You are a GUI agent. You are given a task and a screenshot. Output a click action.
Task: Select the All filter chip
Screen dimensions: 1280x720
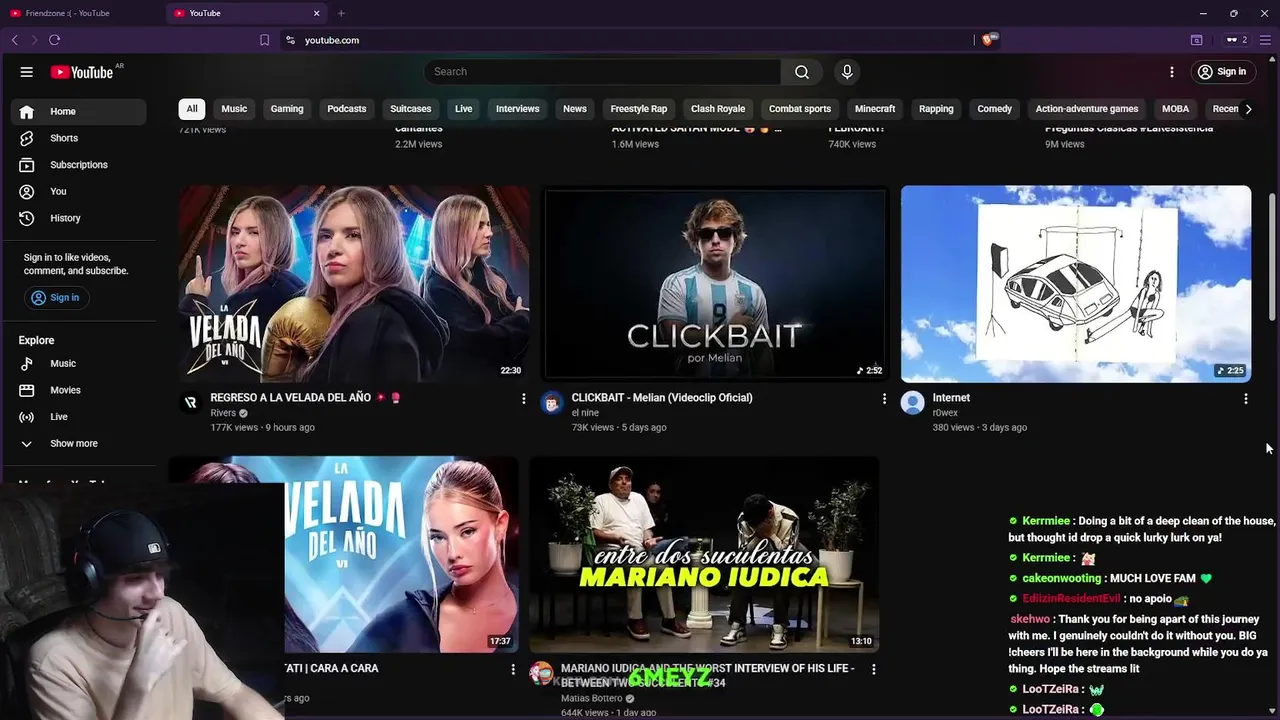pyautogui.click(x=192, y=109)
